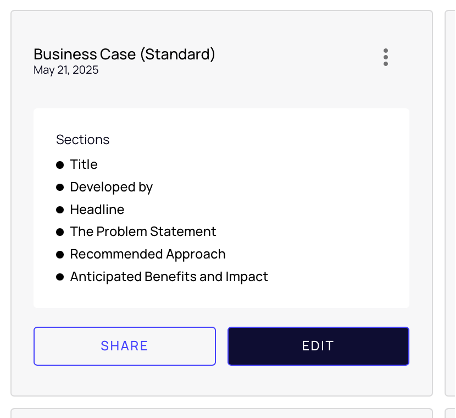This screenshot has width=456, height=418.
Task: Select The Problem Statement section entry
Action: (x=143, y=232)
